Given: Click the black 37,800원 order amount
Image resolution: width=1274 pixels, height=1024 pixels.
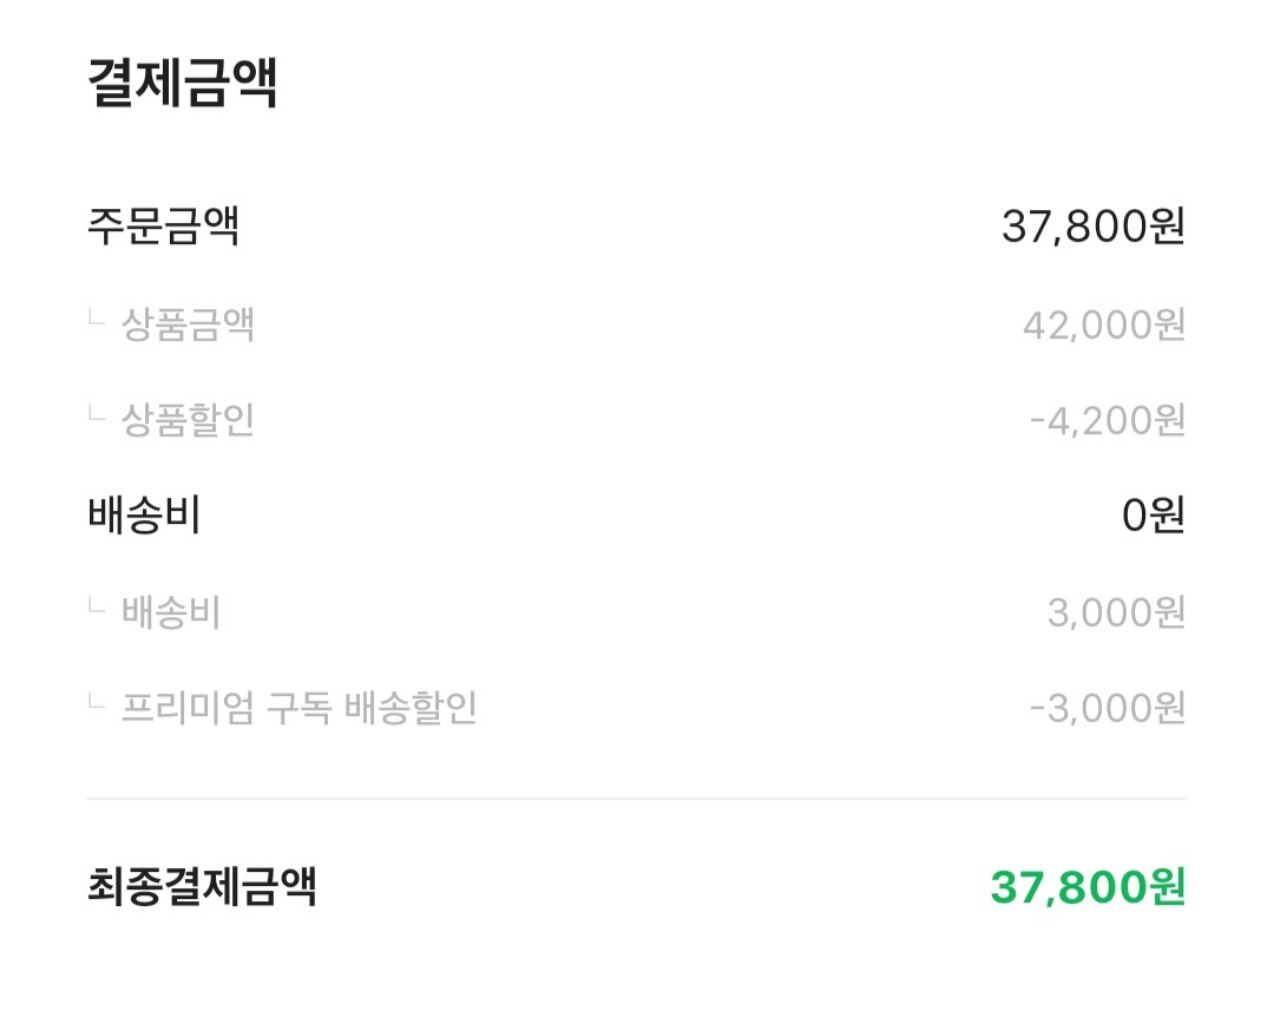Looking at the screenshot, I should [x=1093, y=226].
